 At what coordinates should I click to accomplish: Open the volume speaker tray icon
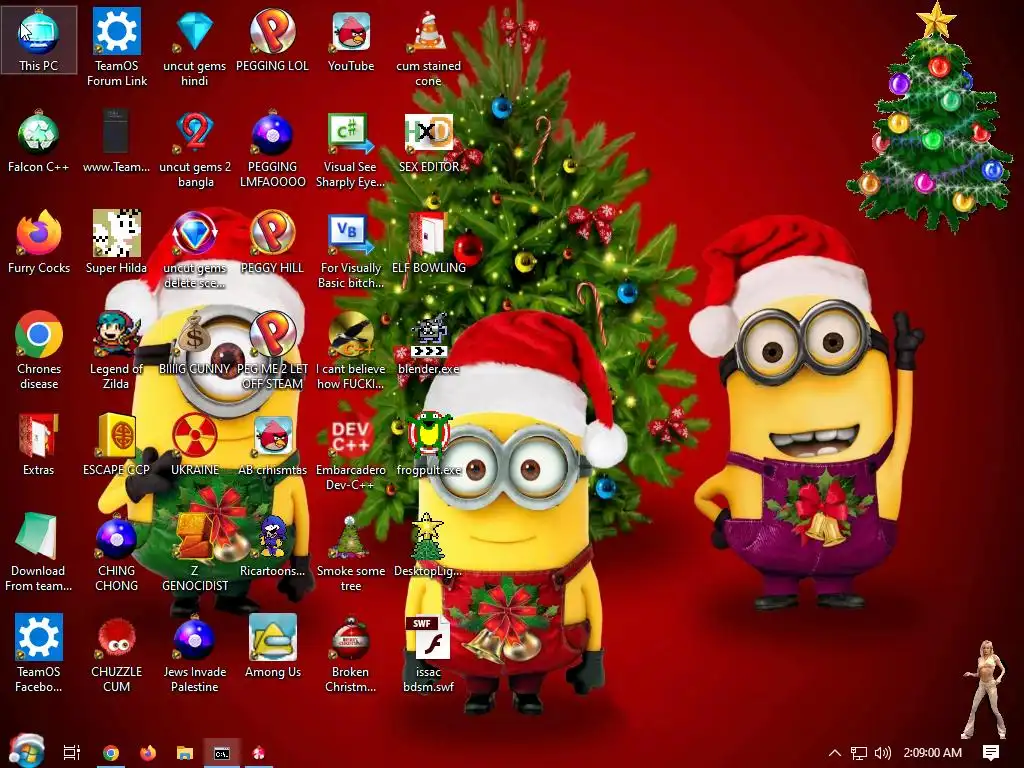882,753
